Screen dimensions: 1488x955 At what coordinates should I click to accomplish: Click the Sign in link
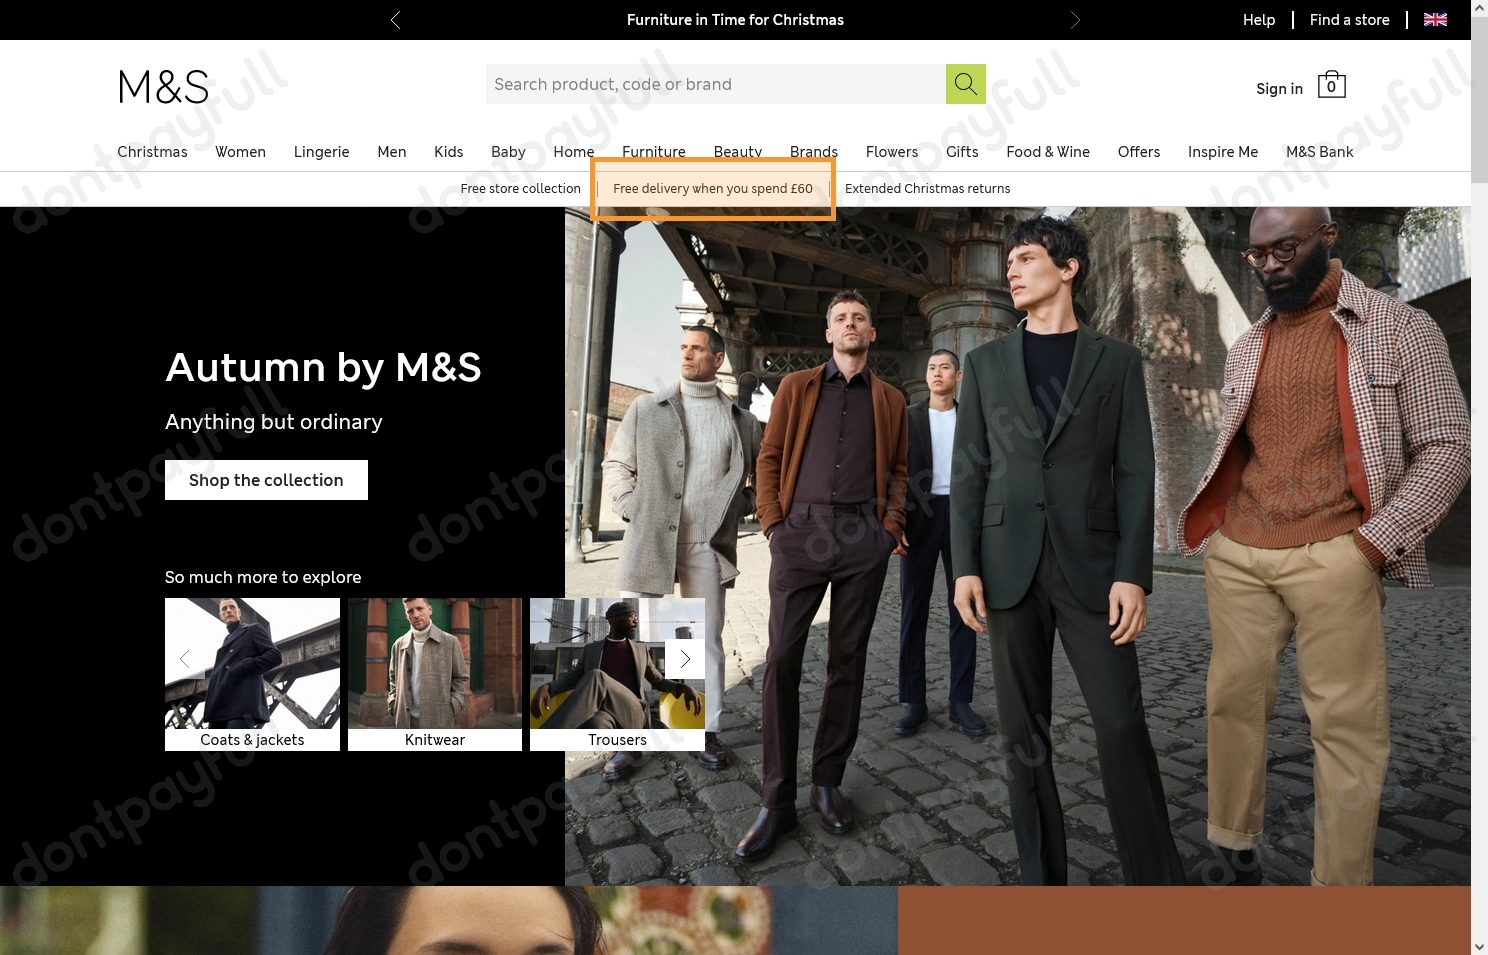tap(1279, 89)
